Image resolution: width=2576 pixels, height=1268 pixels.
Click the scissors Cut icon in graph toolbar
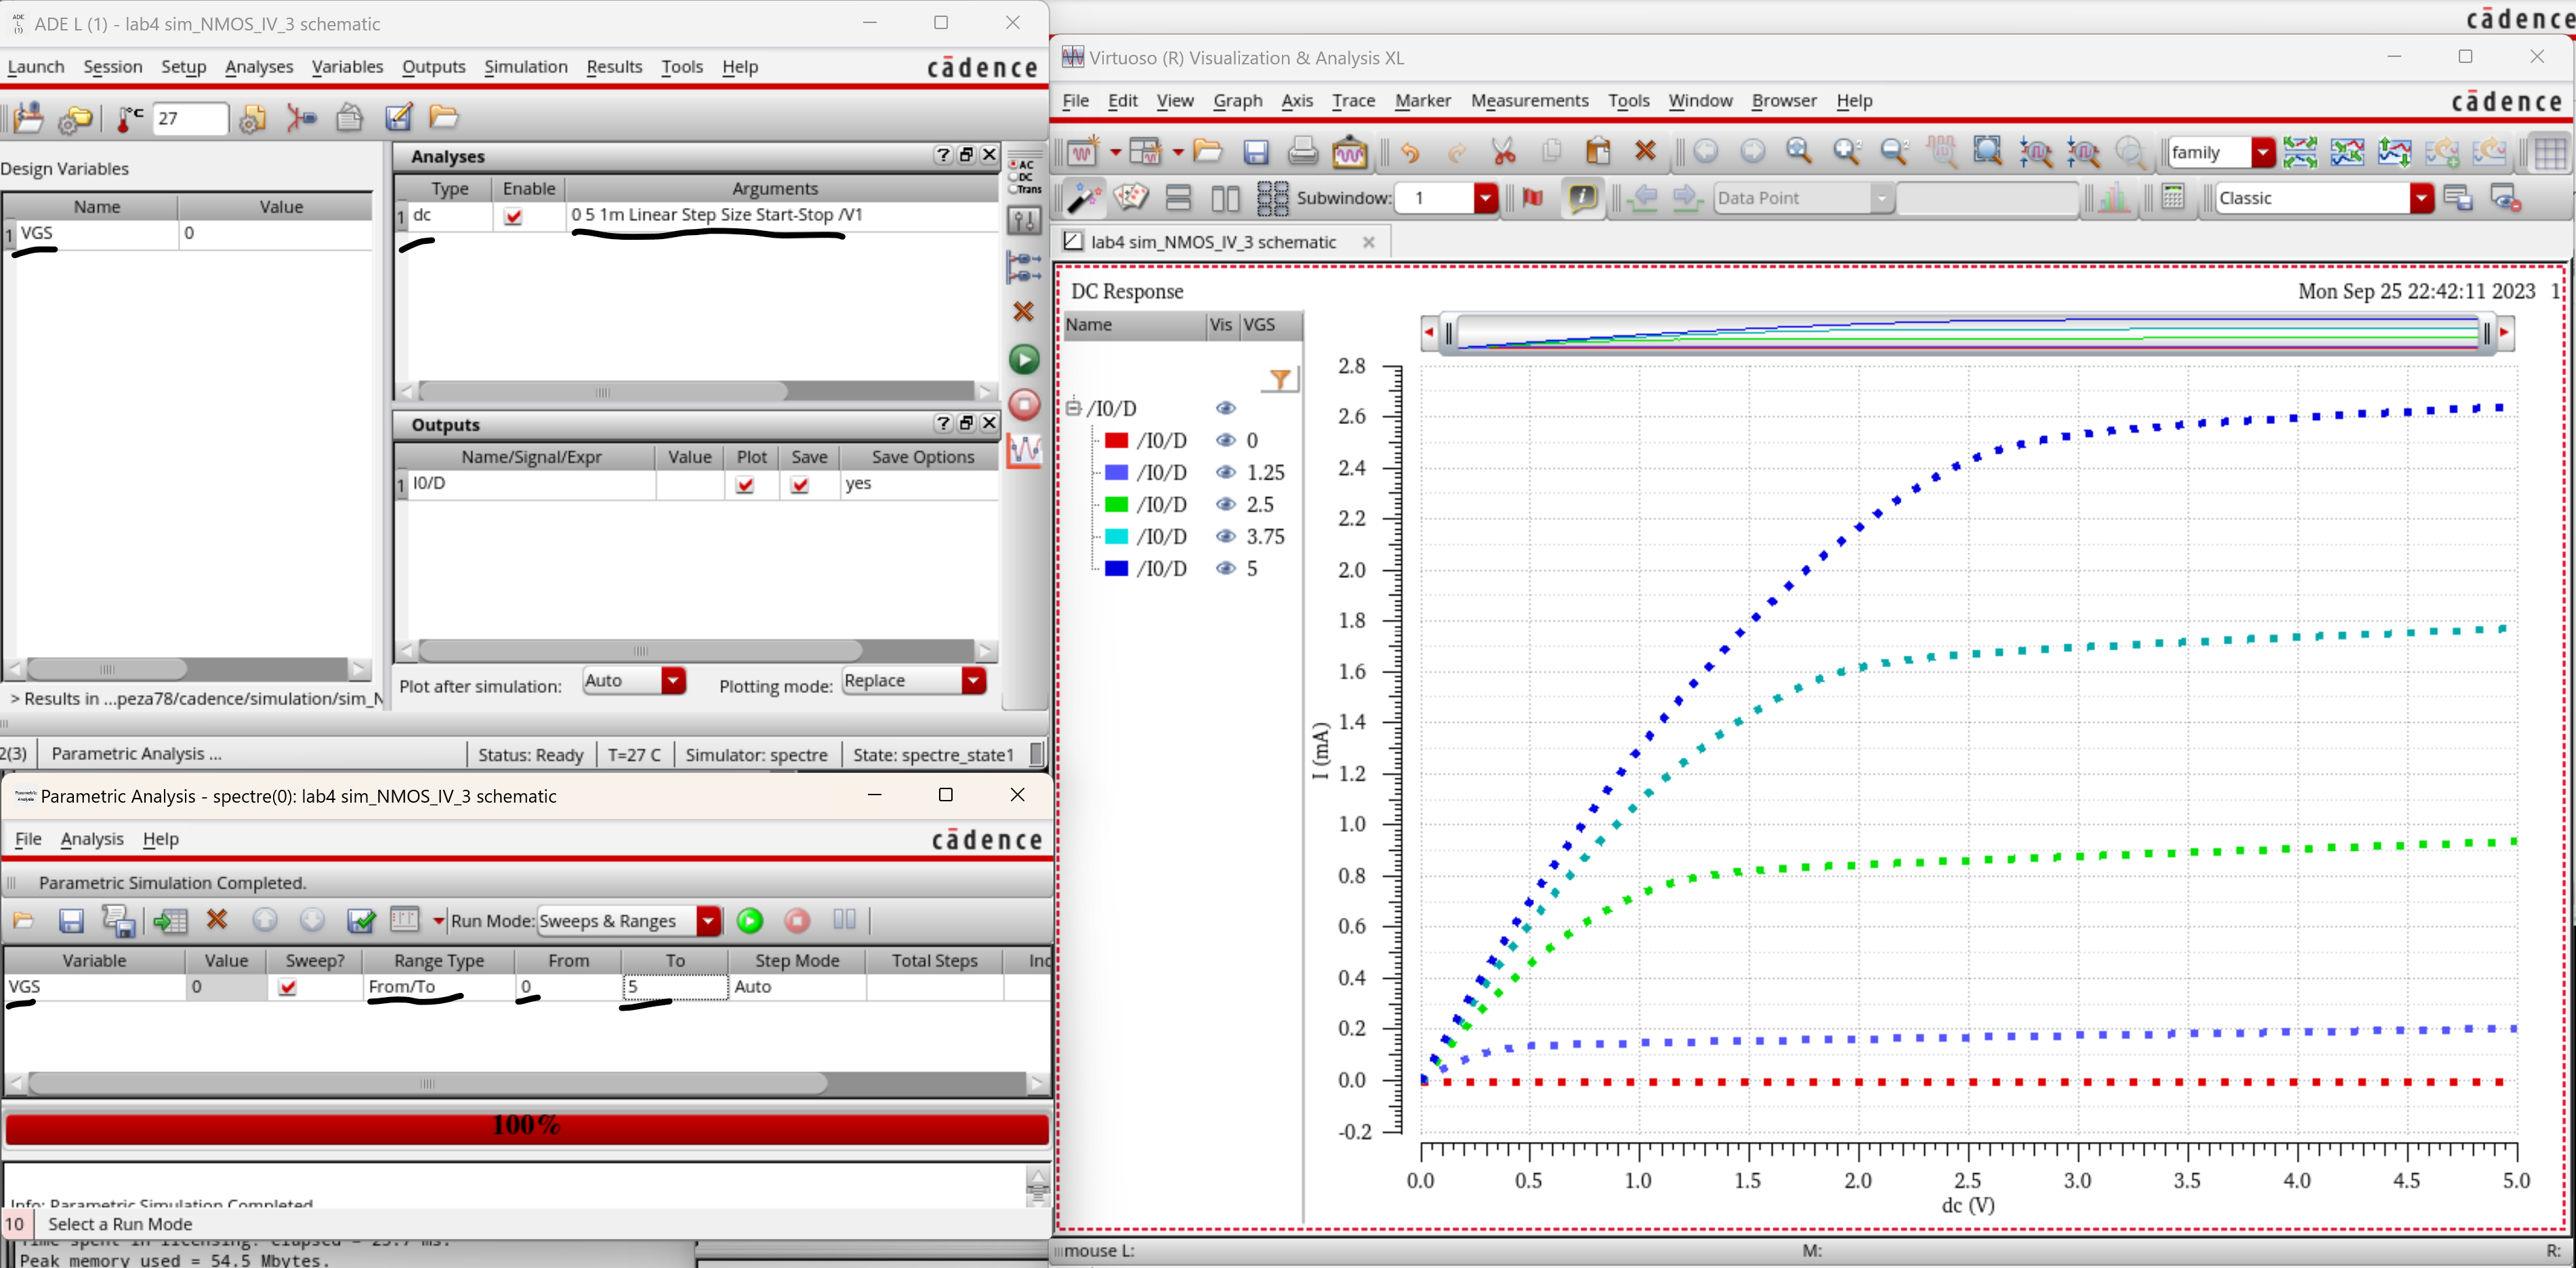[1503, 152]
